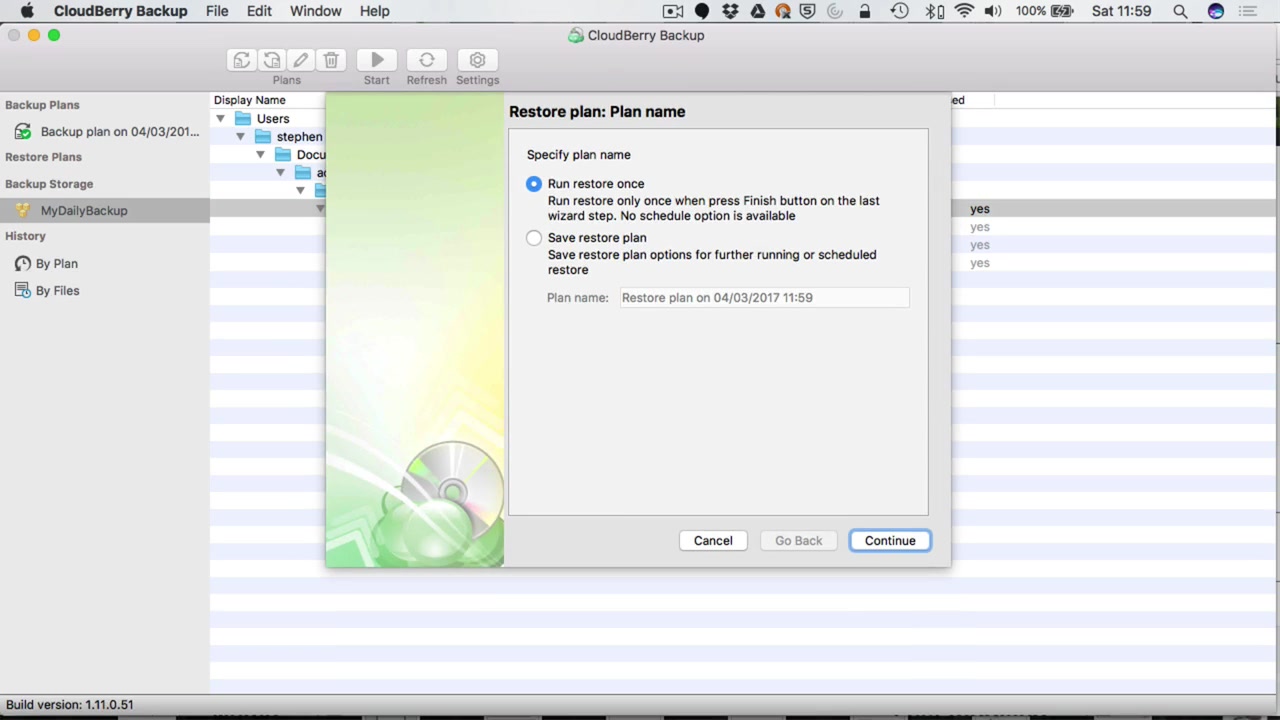Click the Google Drive menu bar icon
The width and height of the screenshot is (1280, 720).
(757, 11)
